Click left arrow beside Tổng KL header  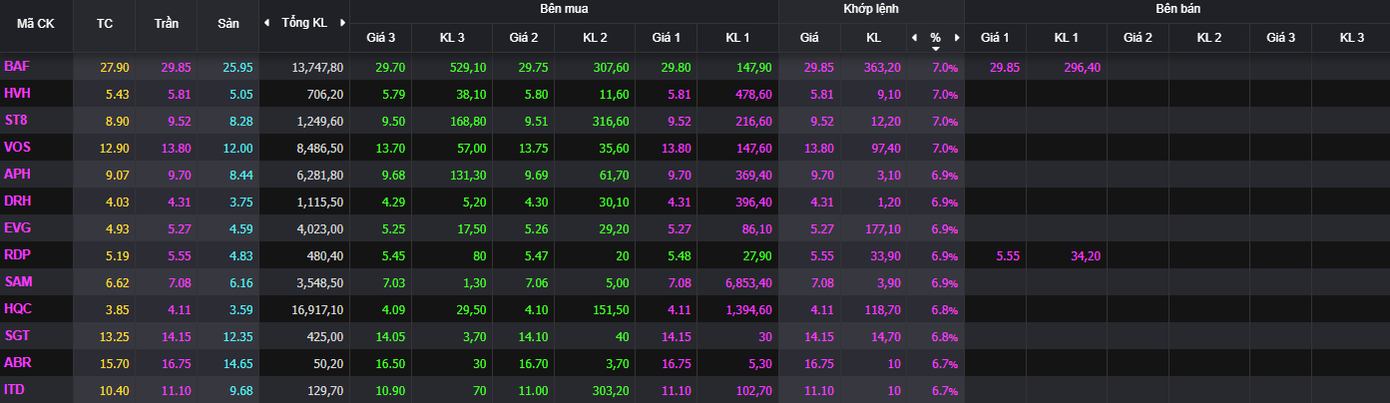(266, 22)
